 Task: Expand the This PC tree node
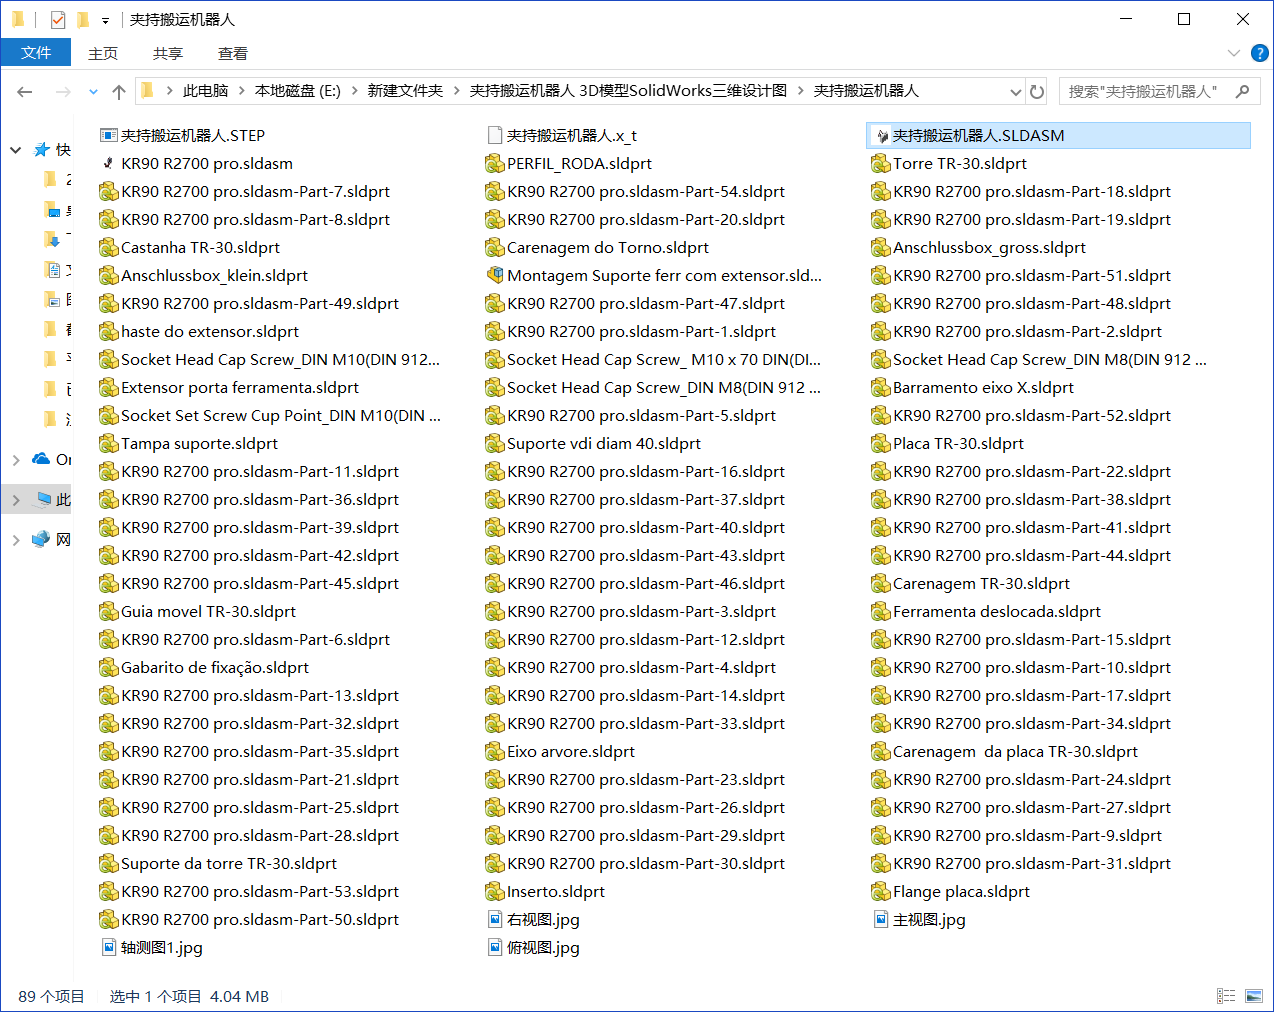pos(16,500)
